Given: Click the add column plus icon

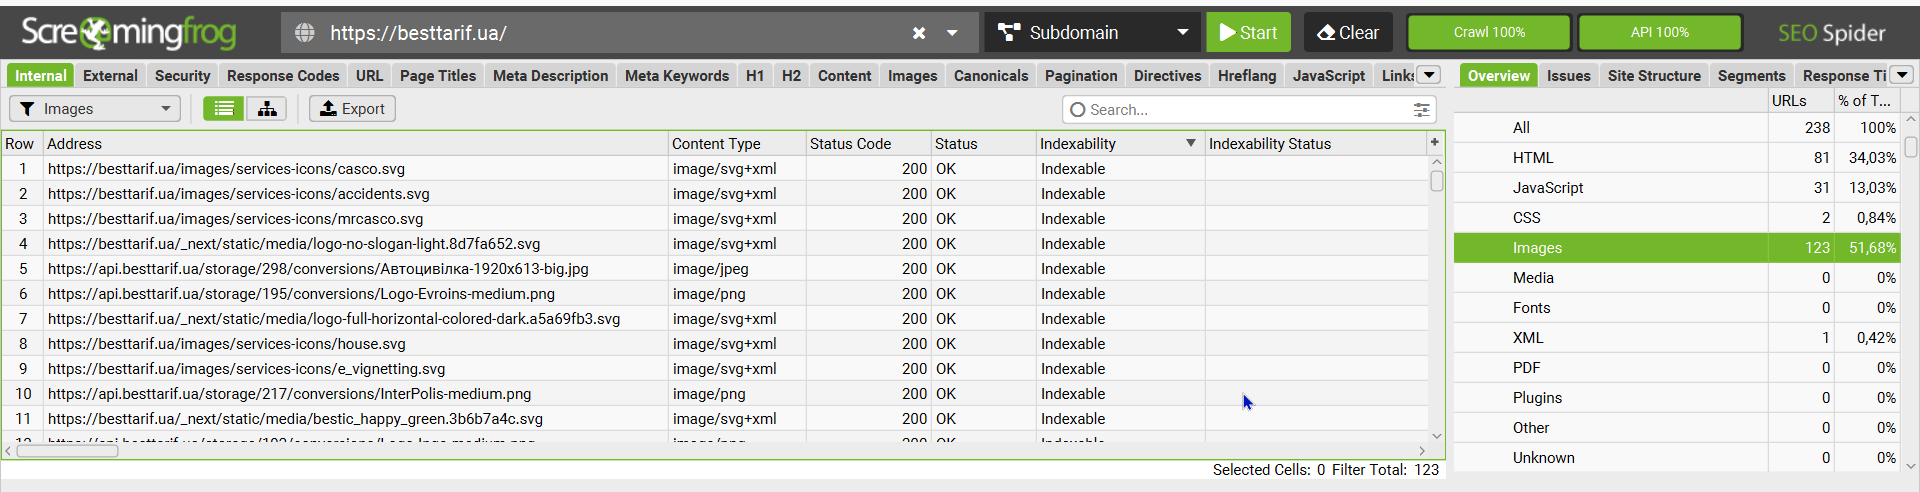Looking at the screenshot, I should [1435, 143].
